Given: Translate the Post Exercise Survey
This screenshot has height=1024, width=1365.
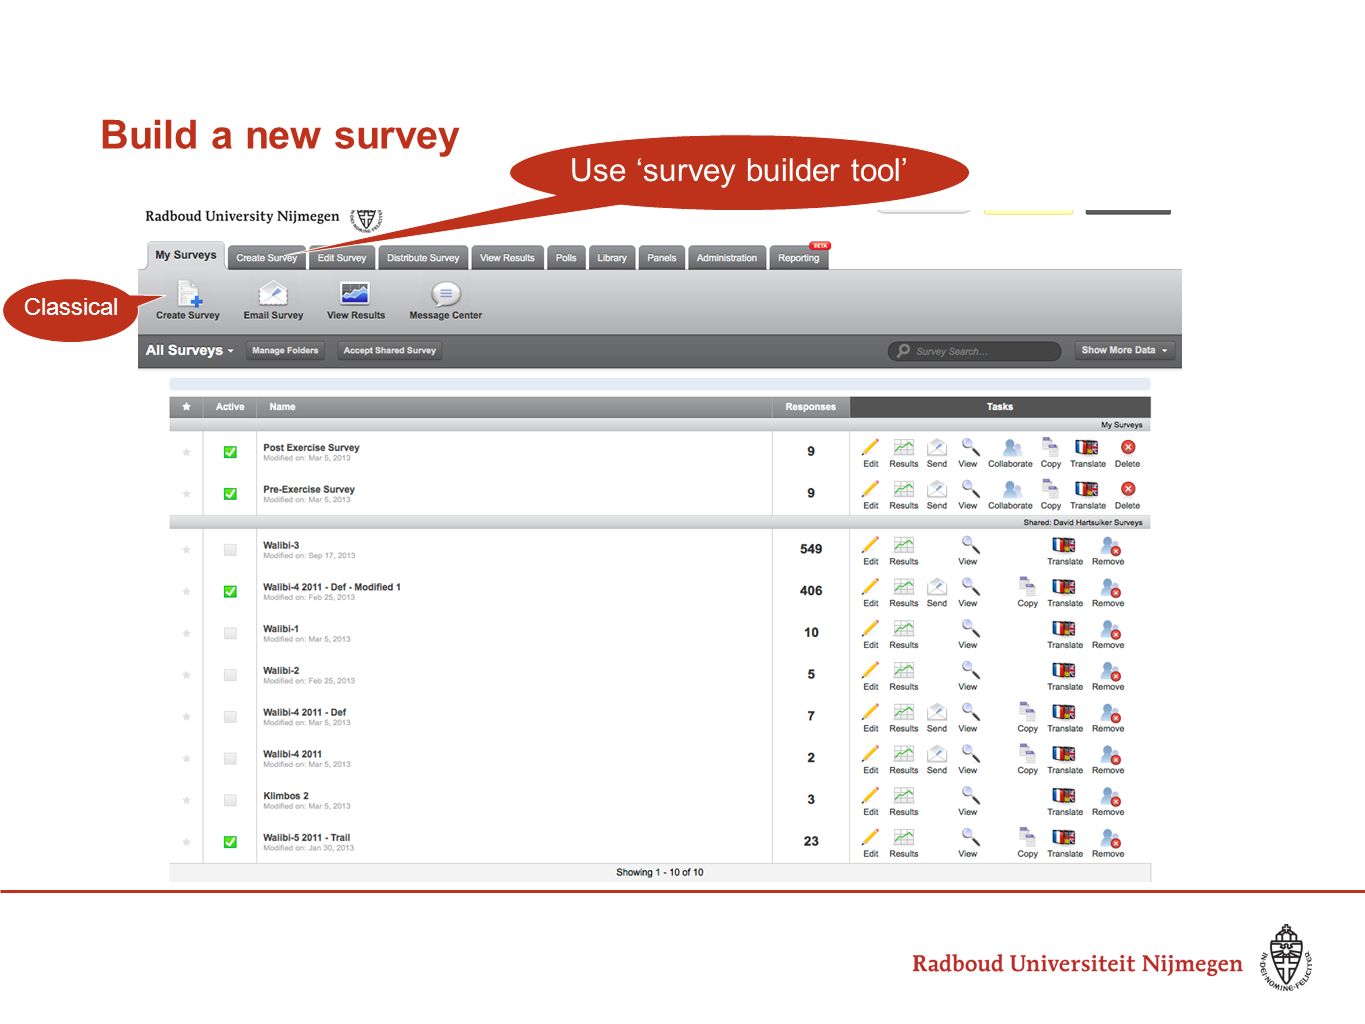Looking at the screenshot, I should 1087,448.
